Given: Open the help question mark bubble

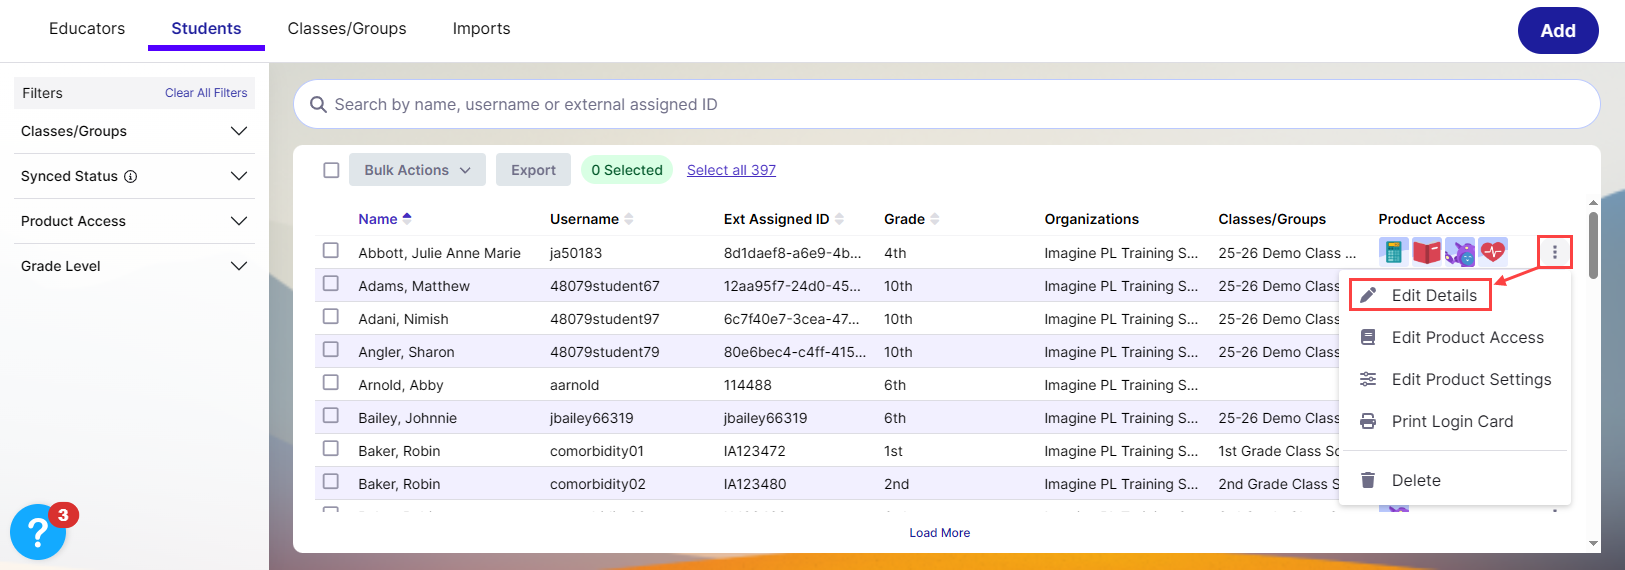Looking at the screenshot, I should [x=38, y=532].
